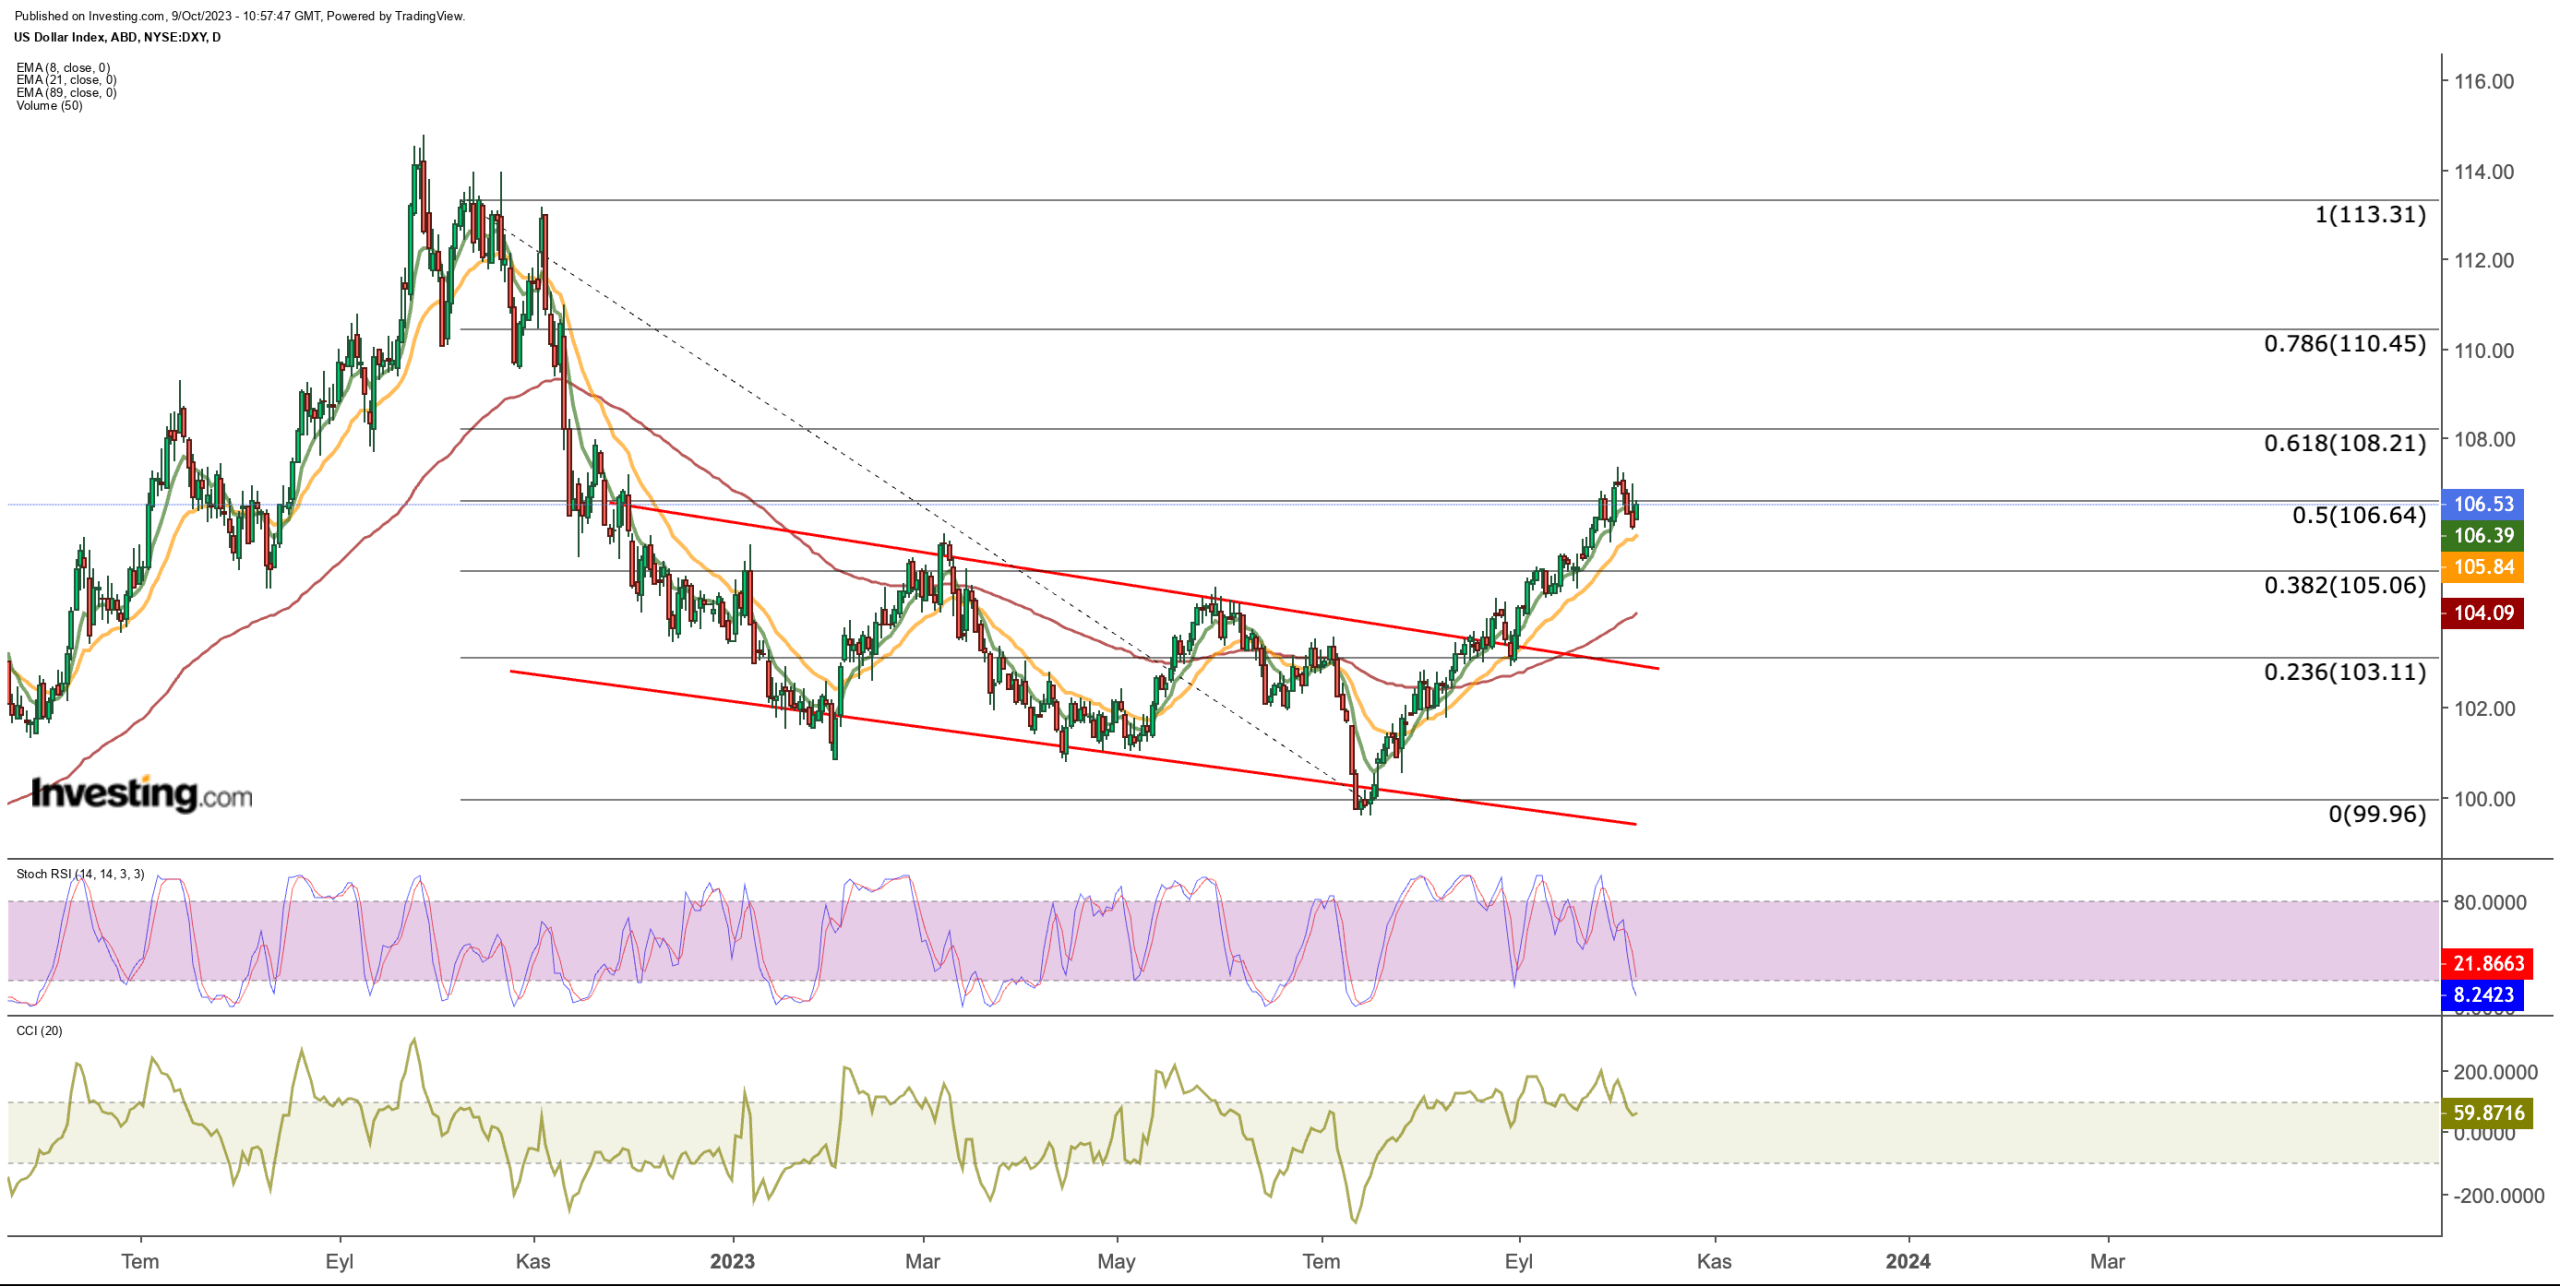Click the Stoch RSI (14, 14, 3, 3) label
The image size is (2560, 1286).
coord(80,874)
